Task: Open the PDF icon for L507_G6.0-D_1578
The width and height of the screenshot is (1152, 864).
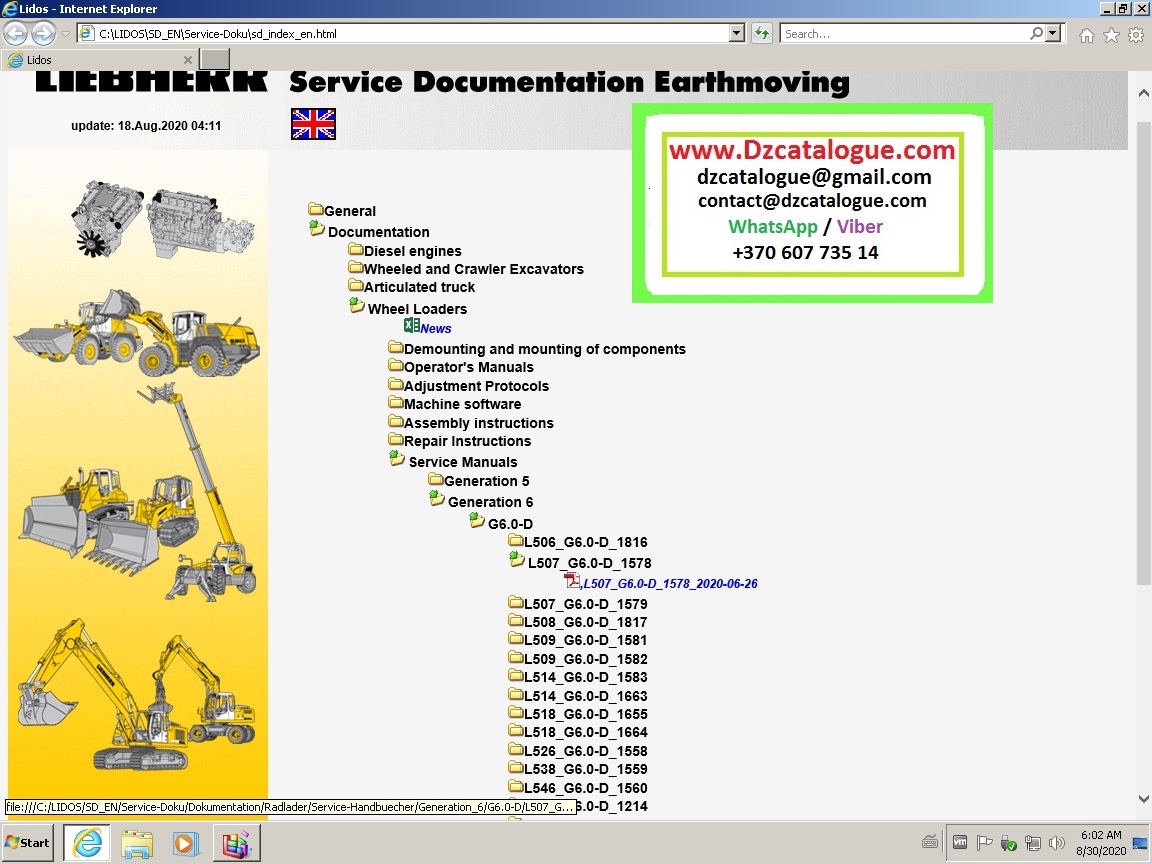Action: point(572,580)
